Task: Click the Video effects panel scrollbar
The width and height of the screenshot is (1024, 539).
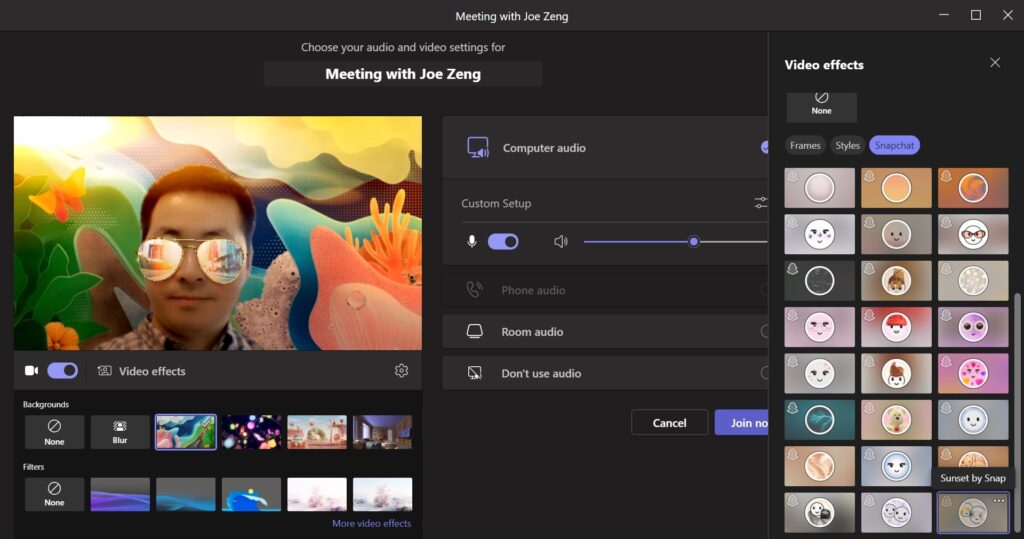Action: click(x=1017, y=400)
